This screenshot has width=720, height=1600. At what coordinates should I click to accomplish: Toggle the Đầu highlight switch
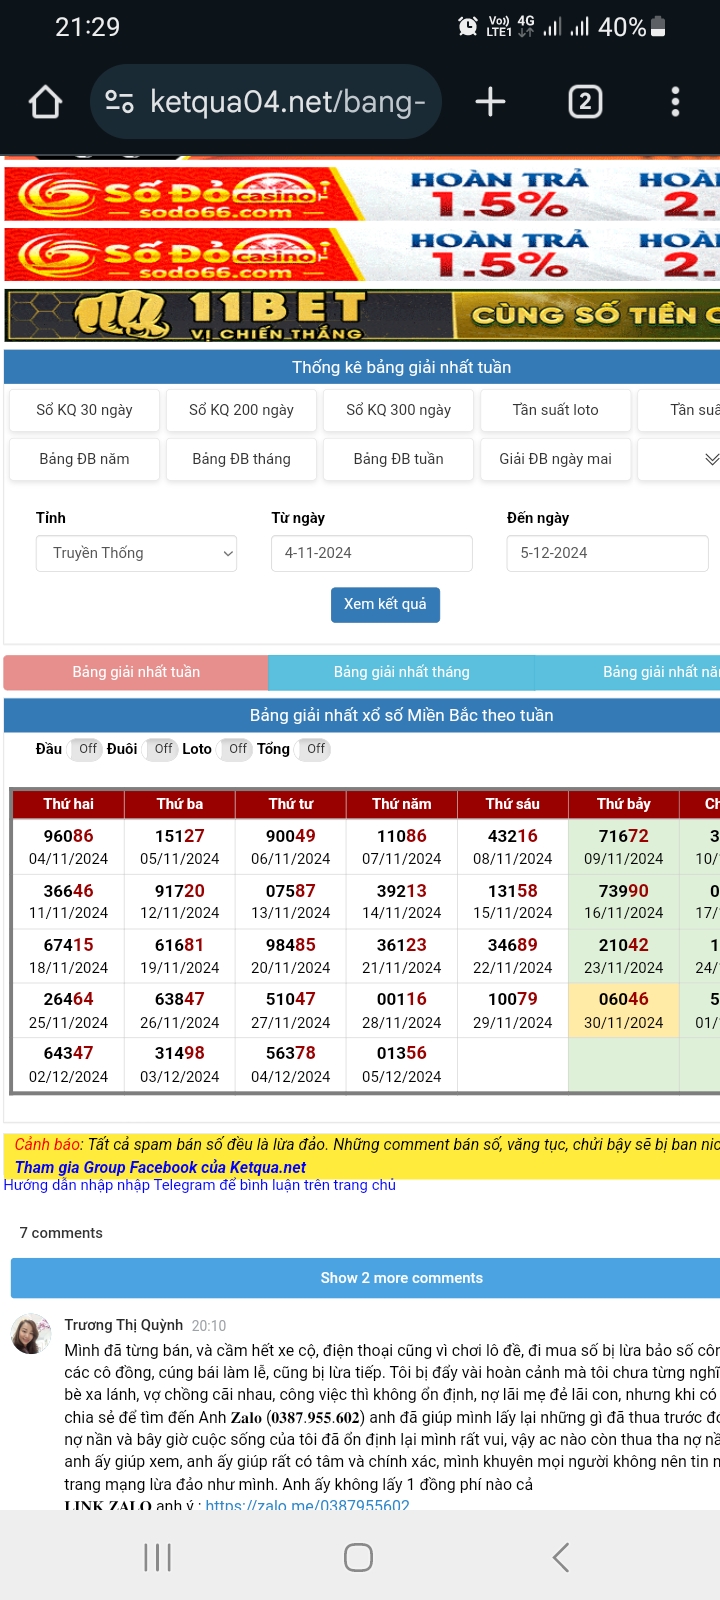[86, 749]
